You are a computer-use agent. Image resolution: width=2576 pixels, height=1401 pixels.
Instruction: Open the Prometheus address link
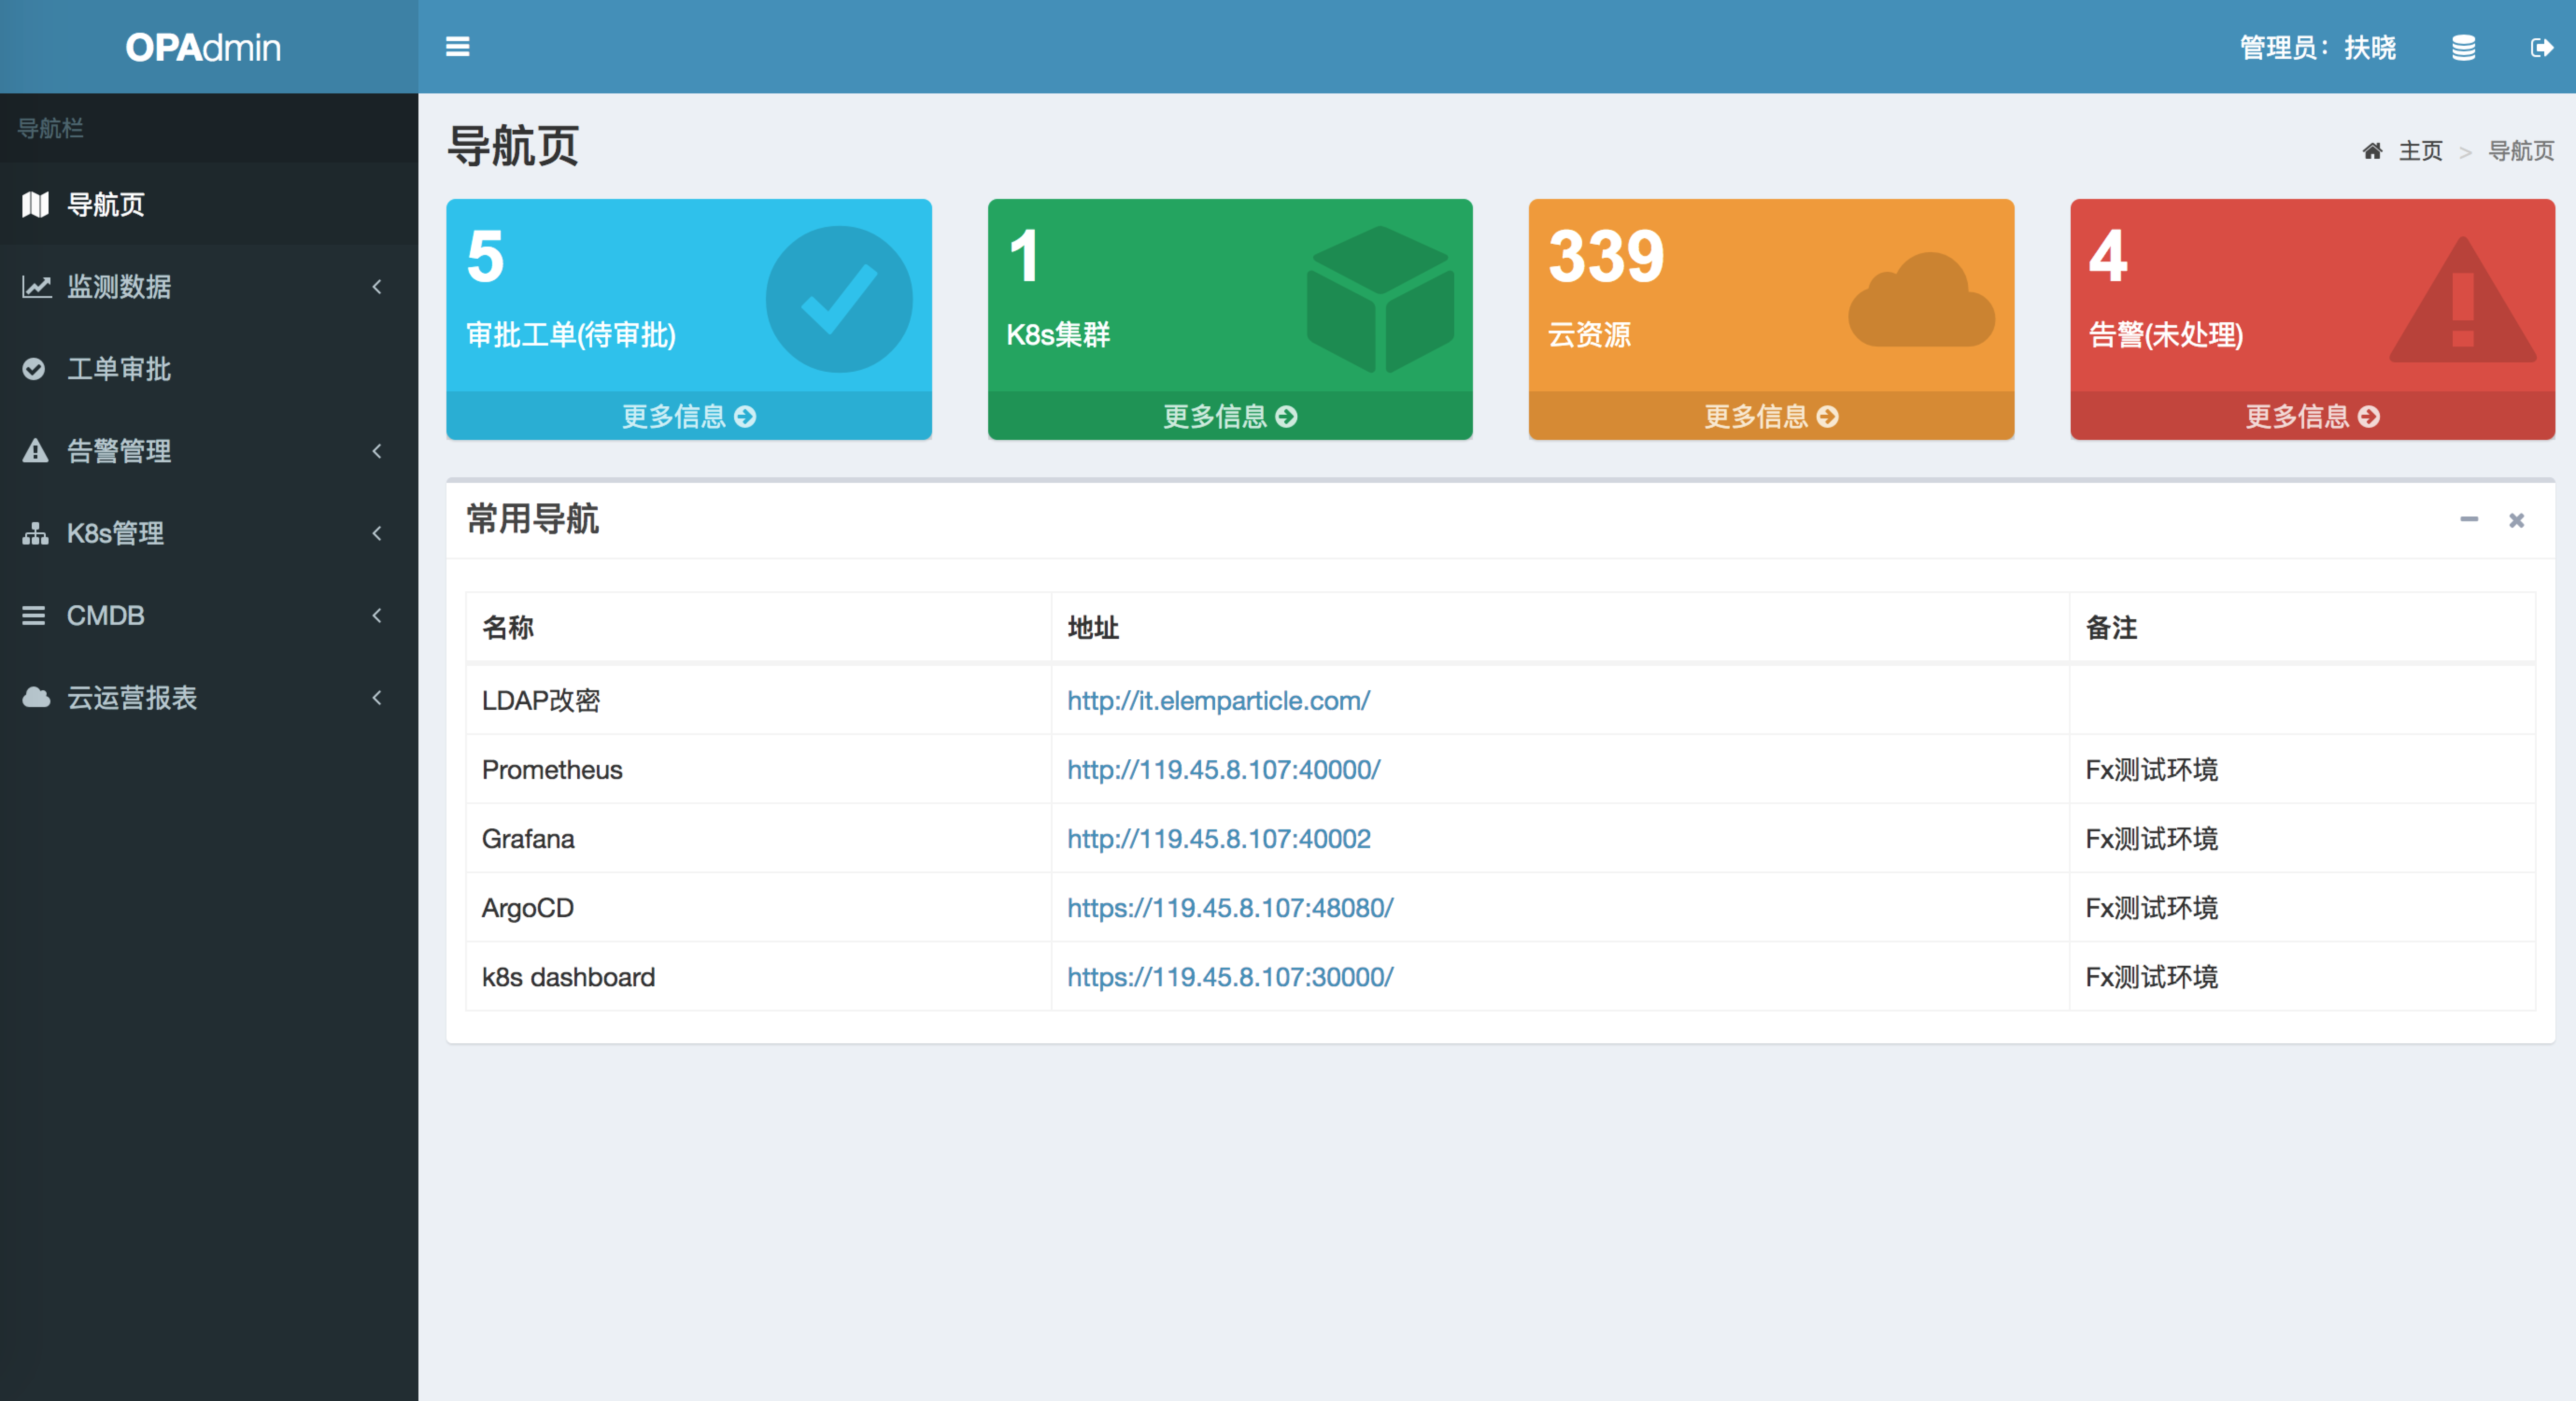coord(1223,769)
